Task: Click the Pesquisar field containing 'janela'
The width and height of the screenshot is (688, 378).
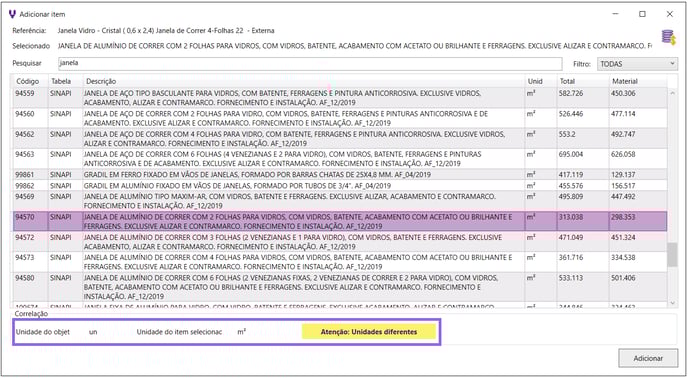Action: (310, 63)
